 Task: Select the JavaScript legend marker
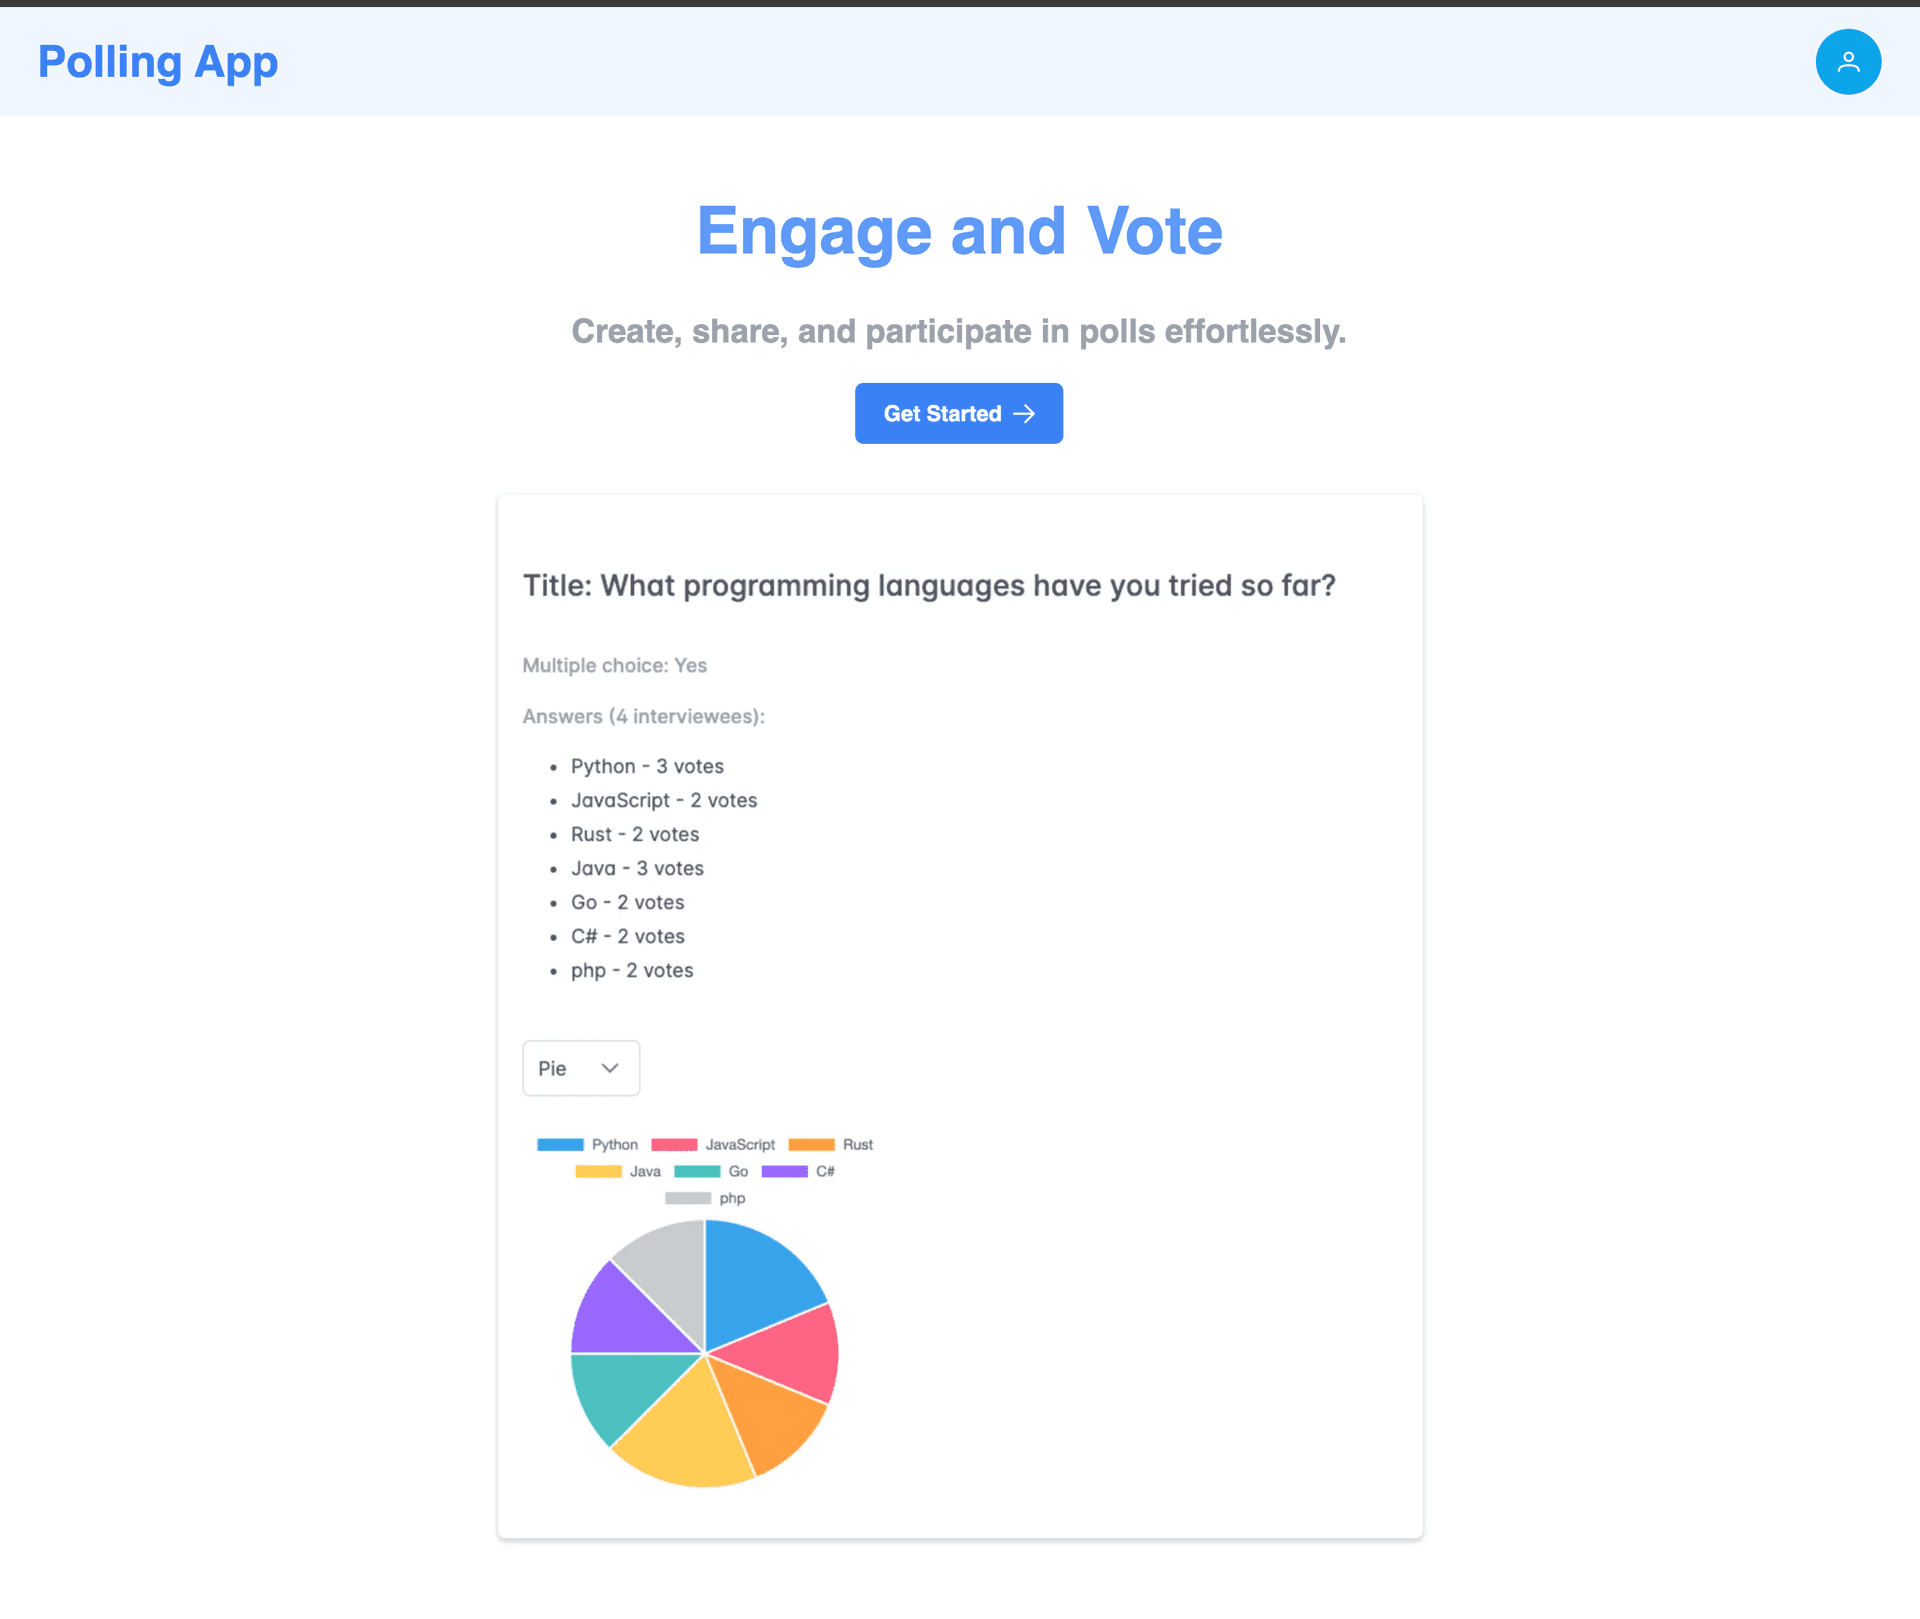click(675, 1144)
